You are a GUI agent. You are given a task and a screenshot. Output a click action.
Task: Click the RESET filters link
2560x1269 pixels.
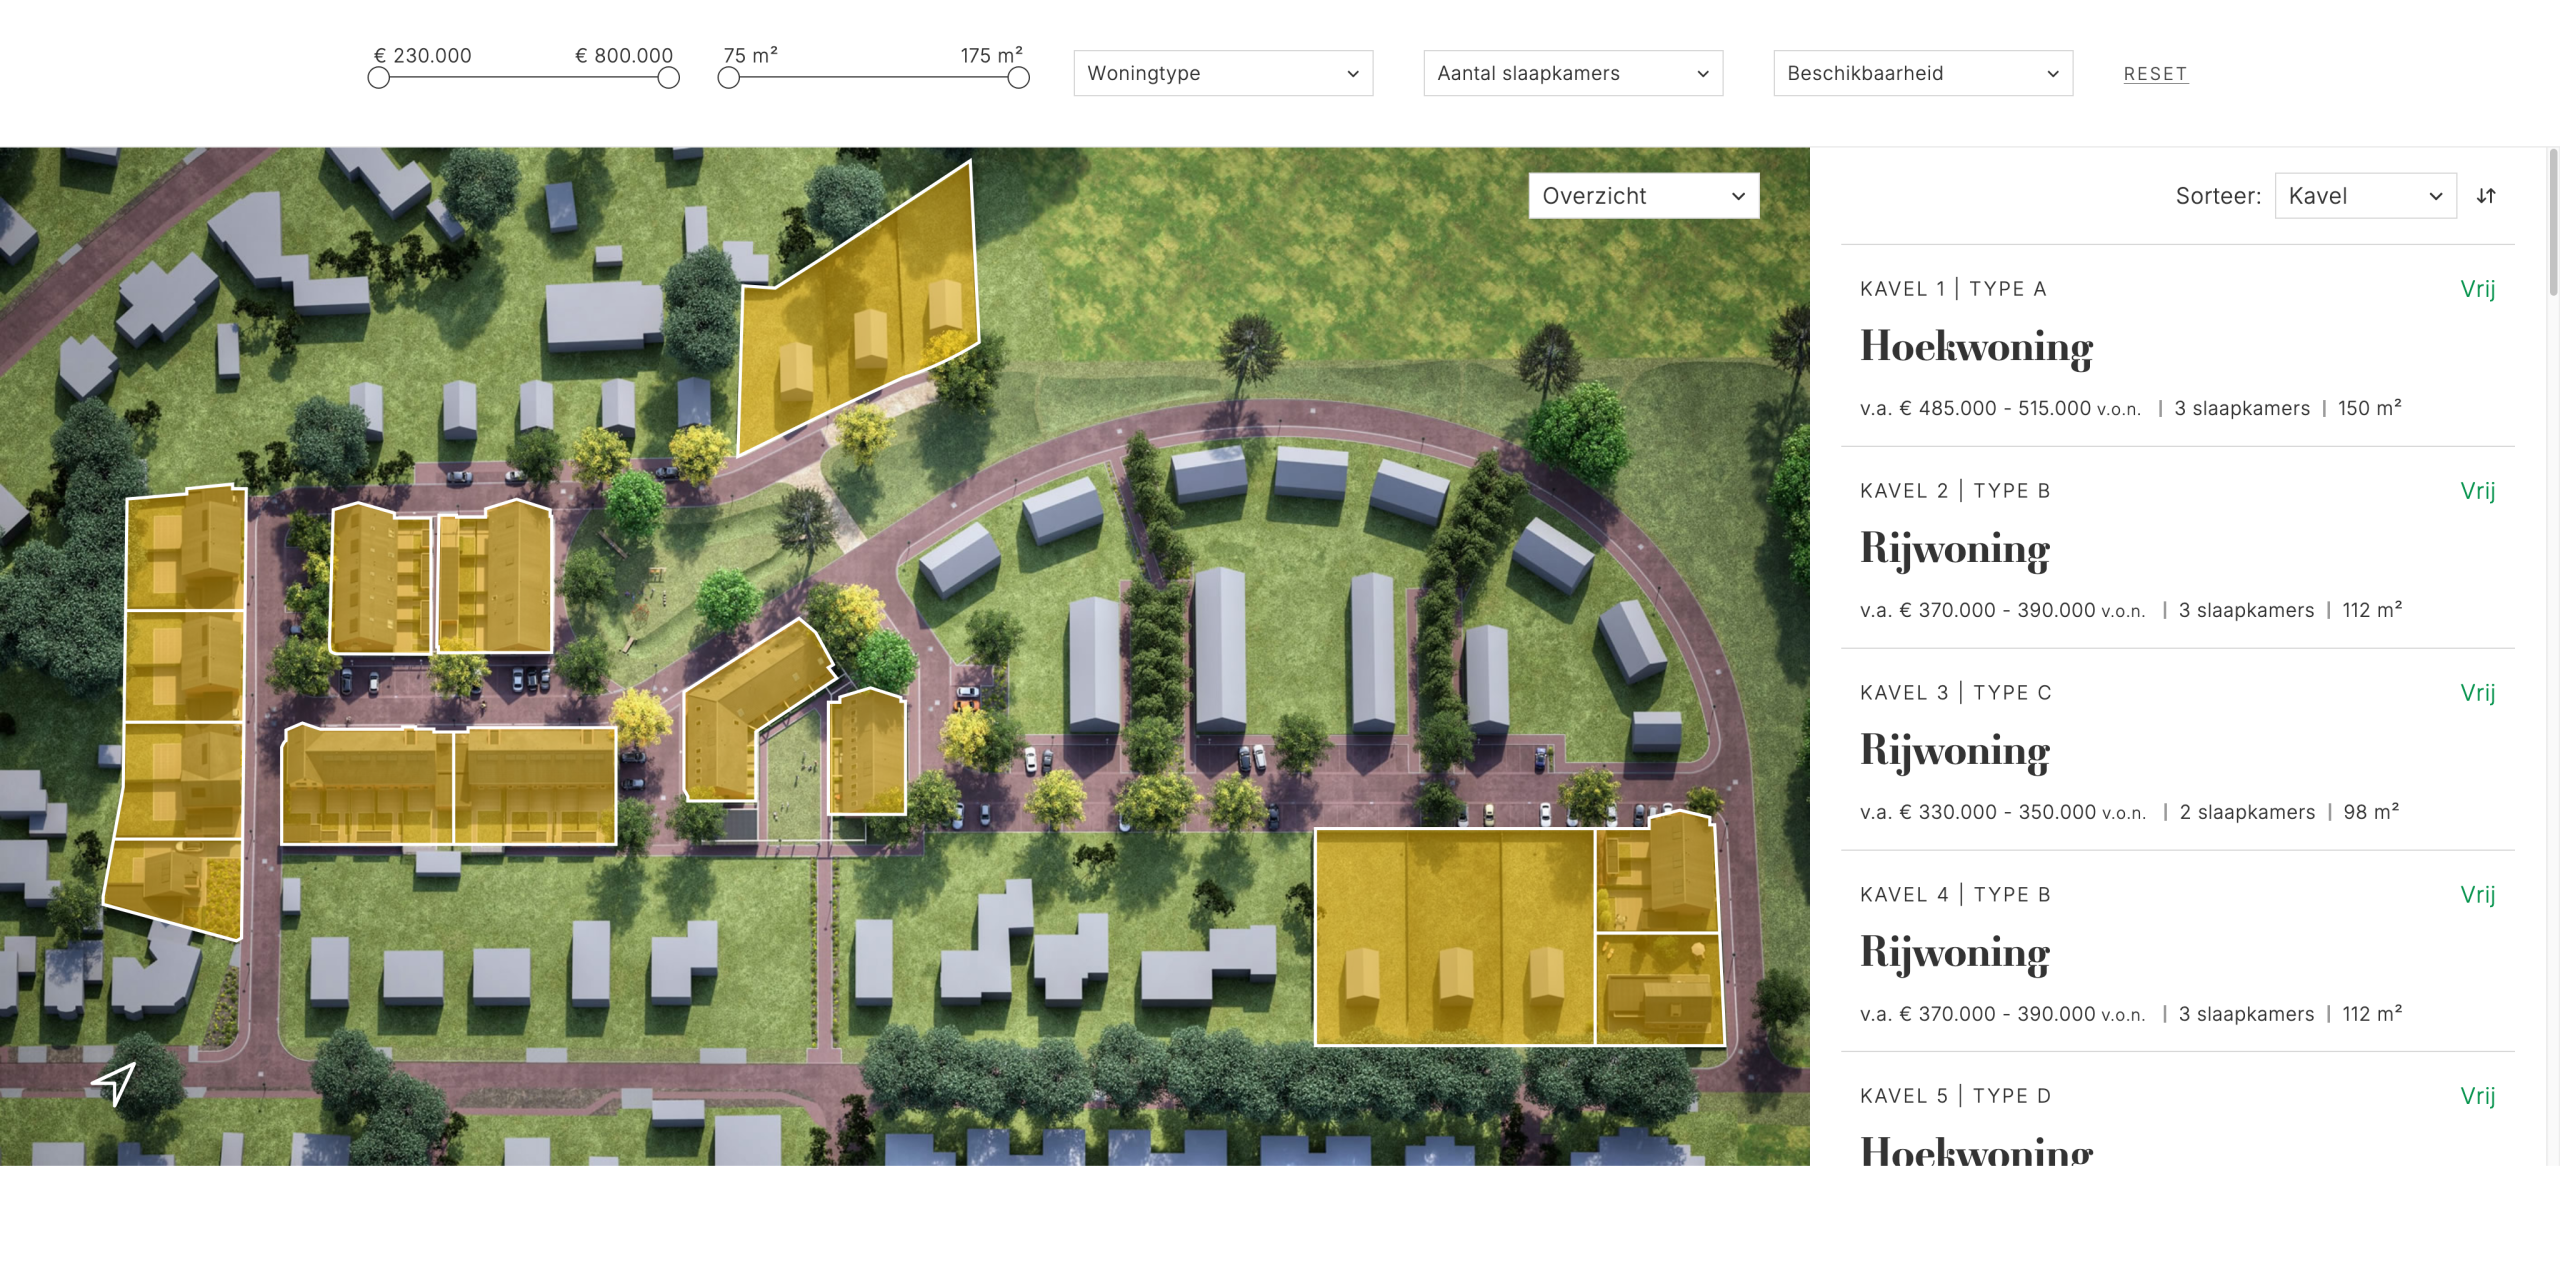tap(2155, 74)
